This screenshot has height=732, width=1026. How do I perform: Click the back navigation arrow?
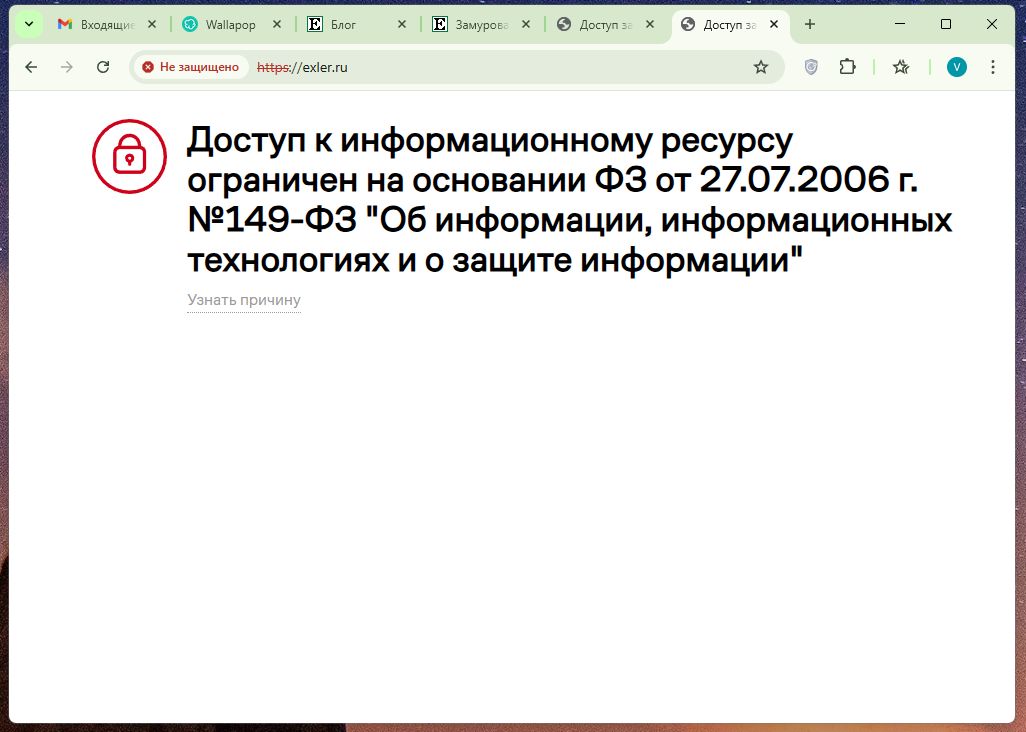31,67
